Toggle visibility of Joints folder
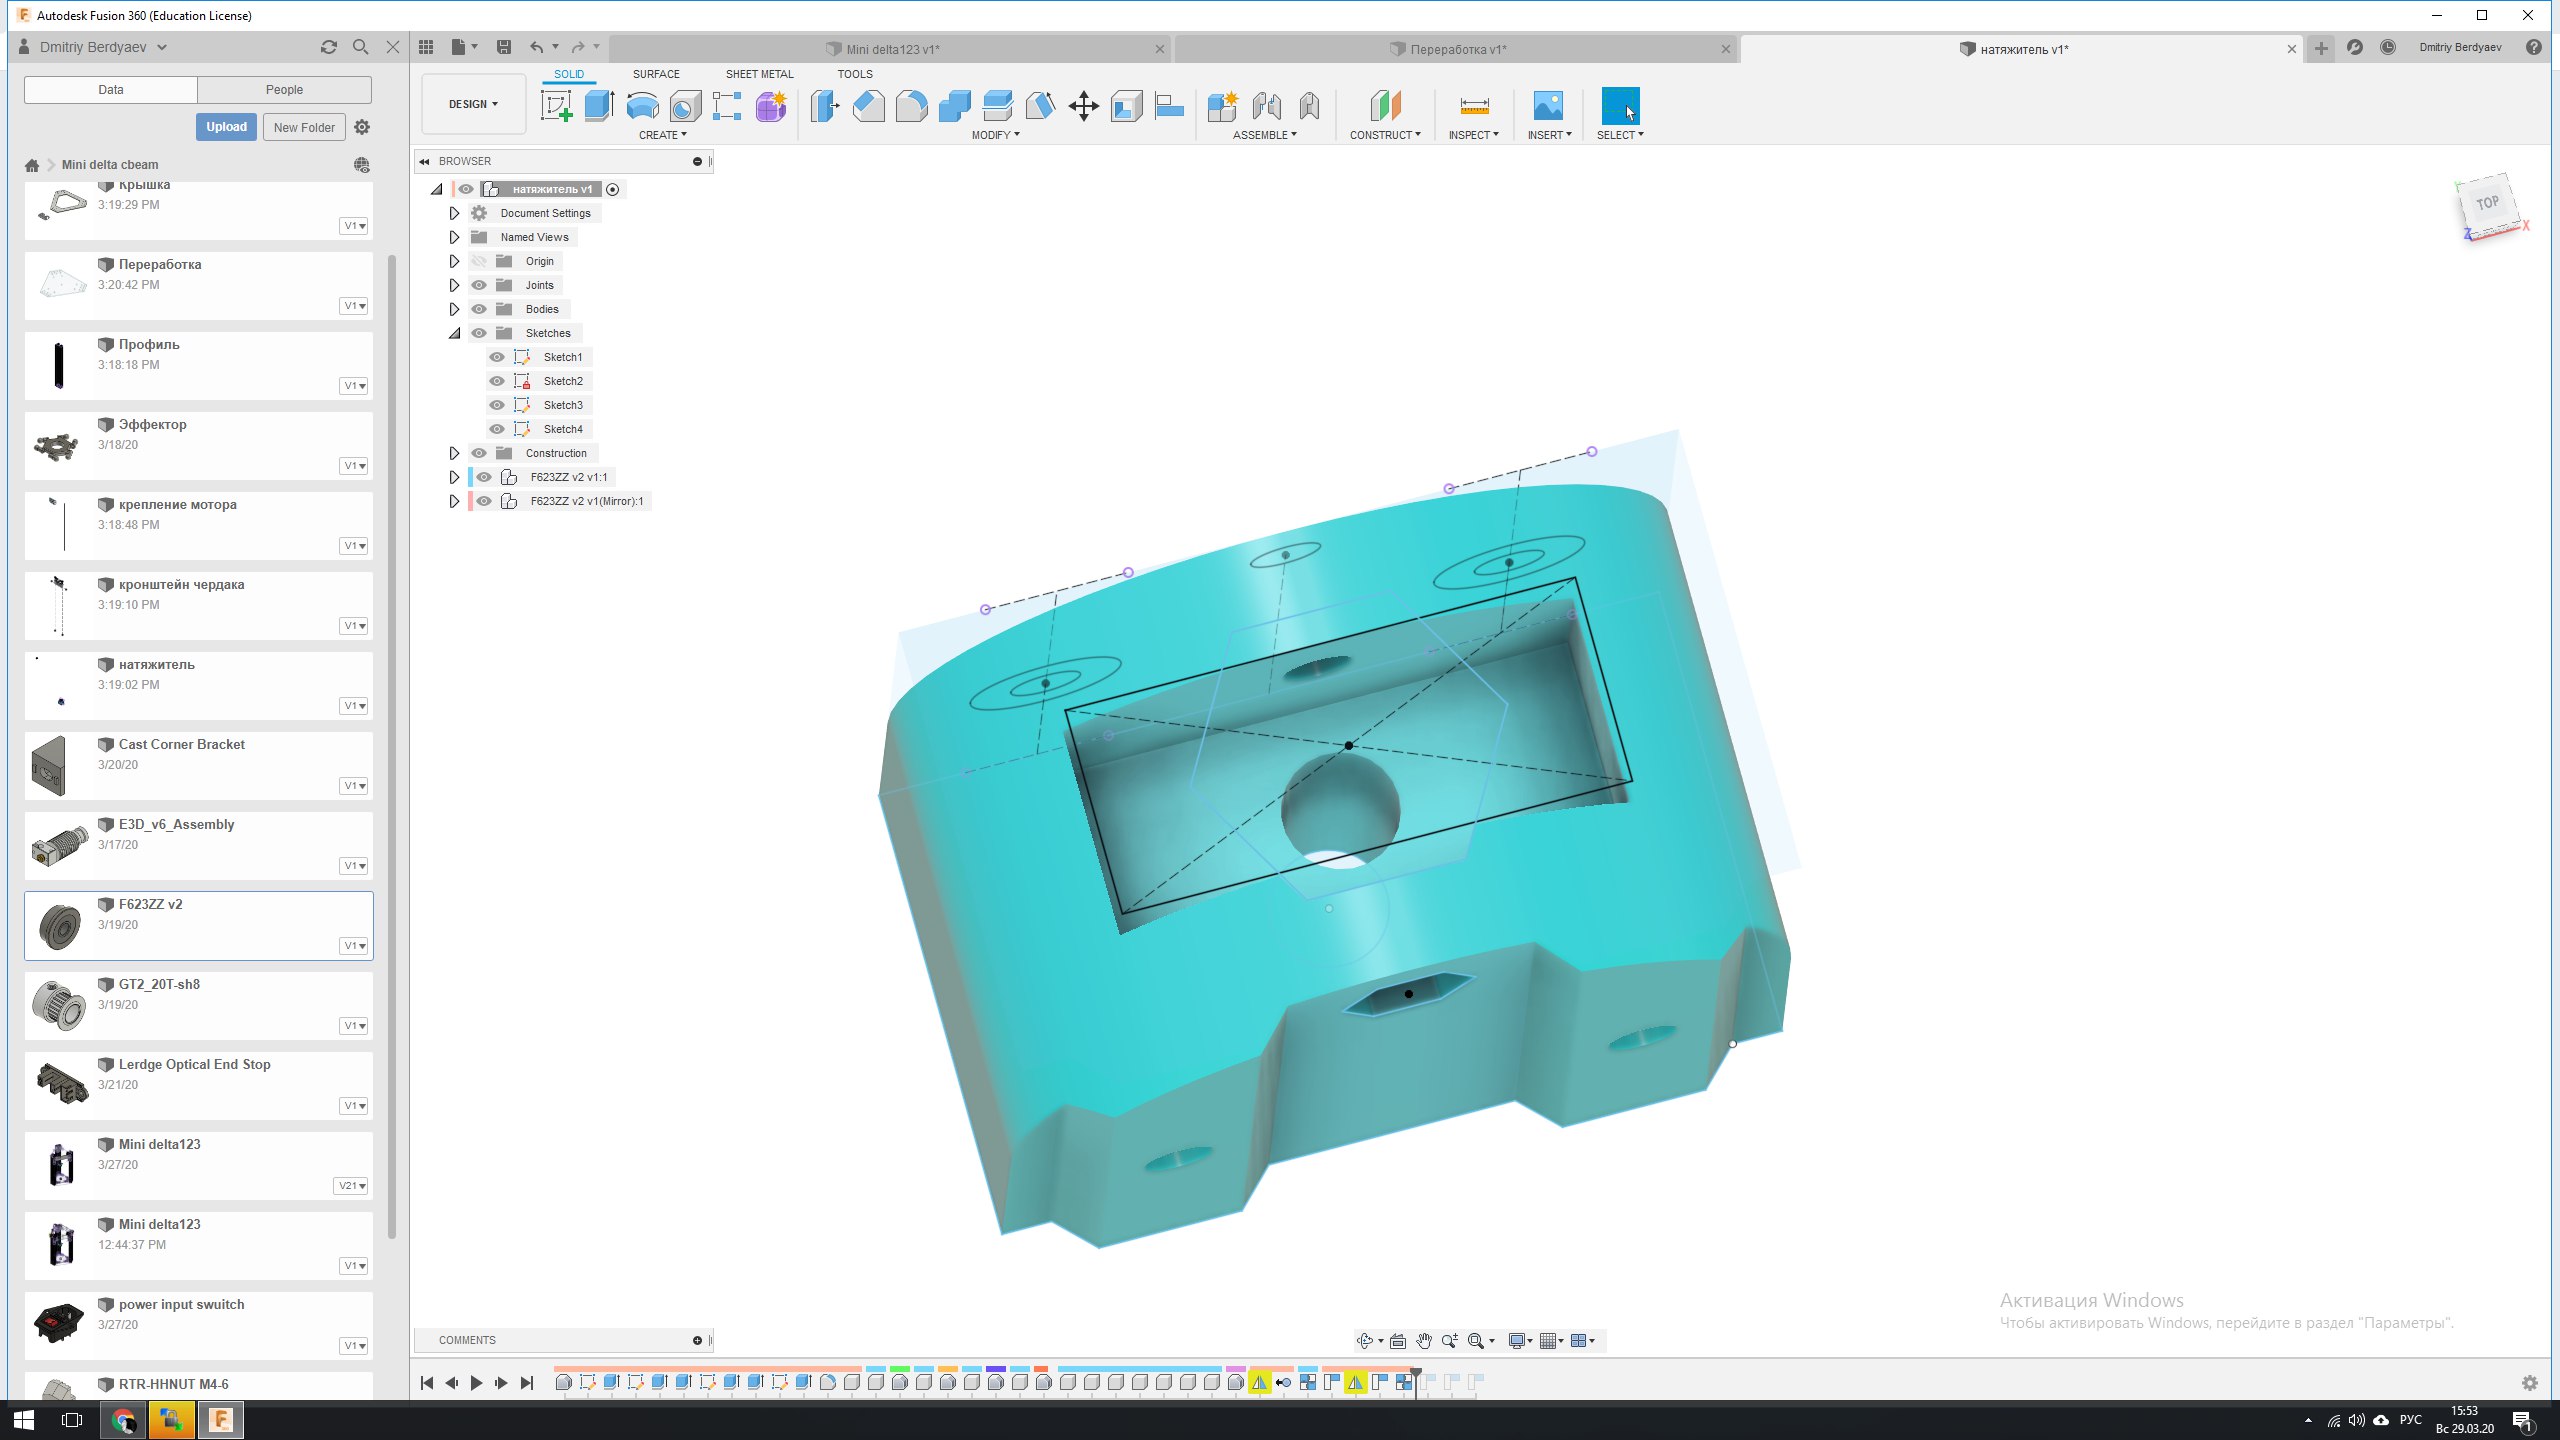The height and width of the screenshot is (1440, 2560). [479, 285]
